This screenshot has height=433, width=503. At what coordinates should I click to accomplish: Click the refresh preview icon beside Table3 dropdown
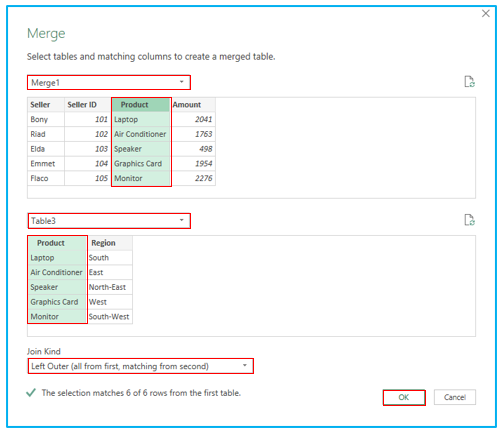[469, 220]
